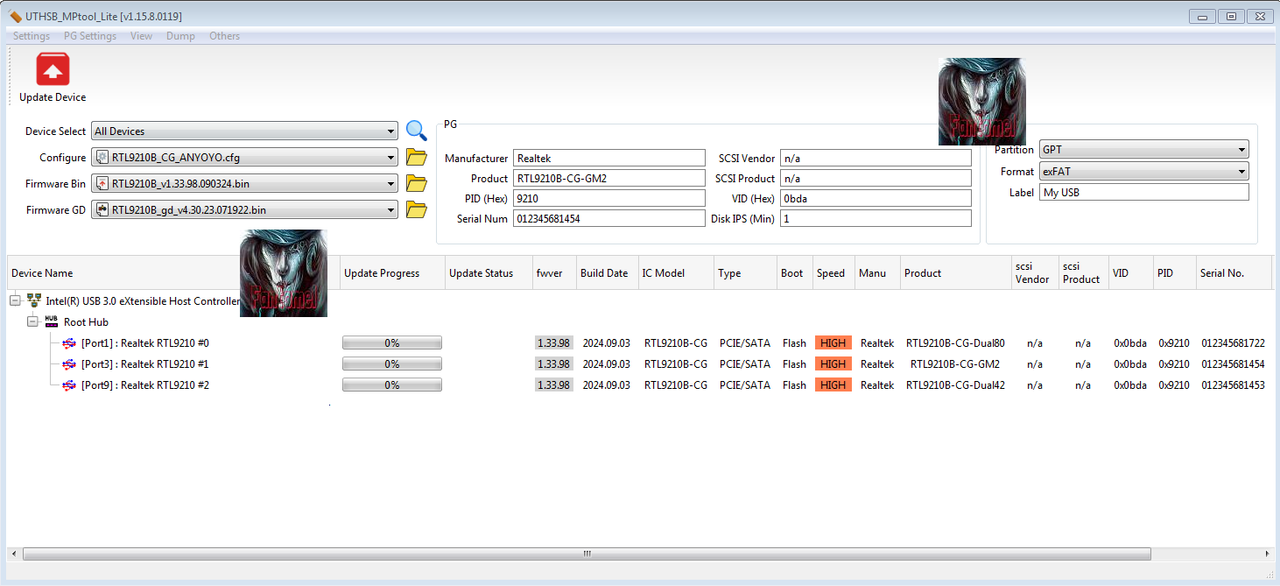Screen dimensions: 1280x586
Task: Click the Intel USB 3.0 host controller icon
Action: 34,301
